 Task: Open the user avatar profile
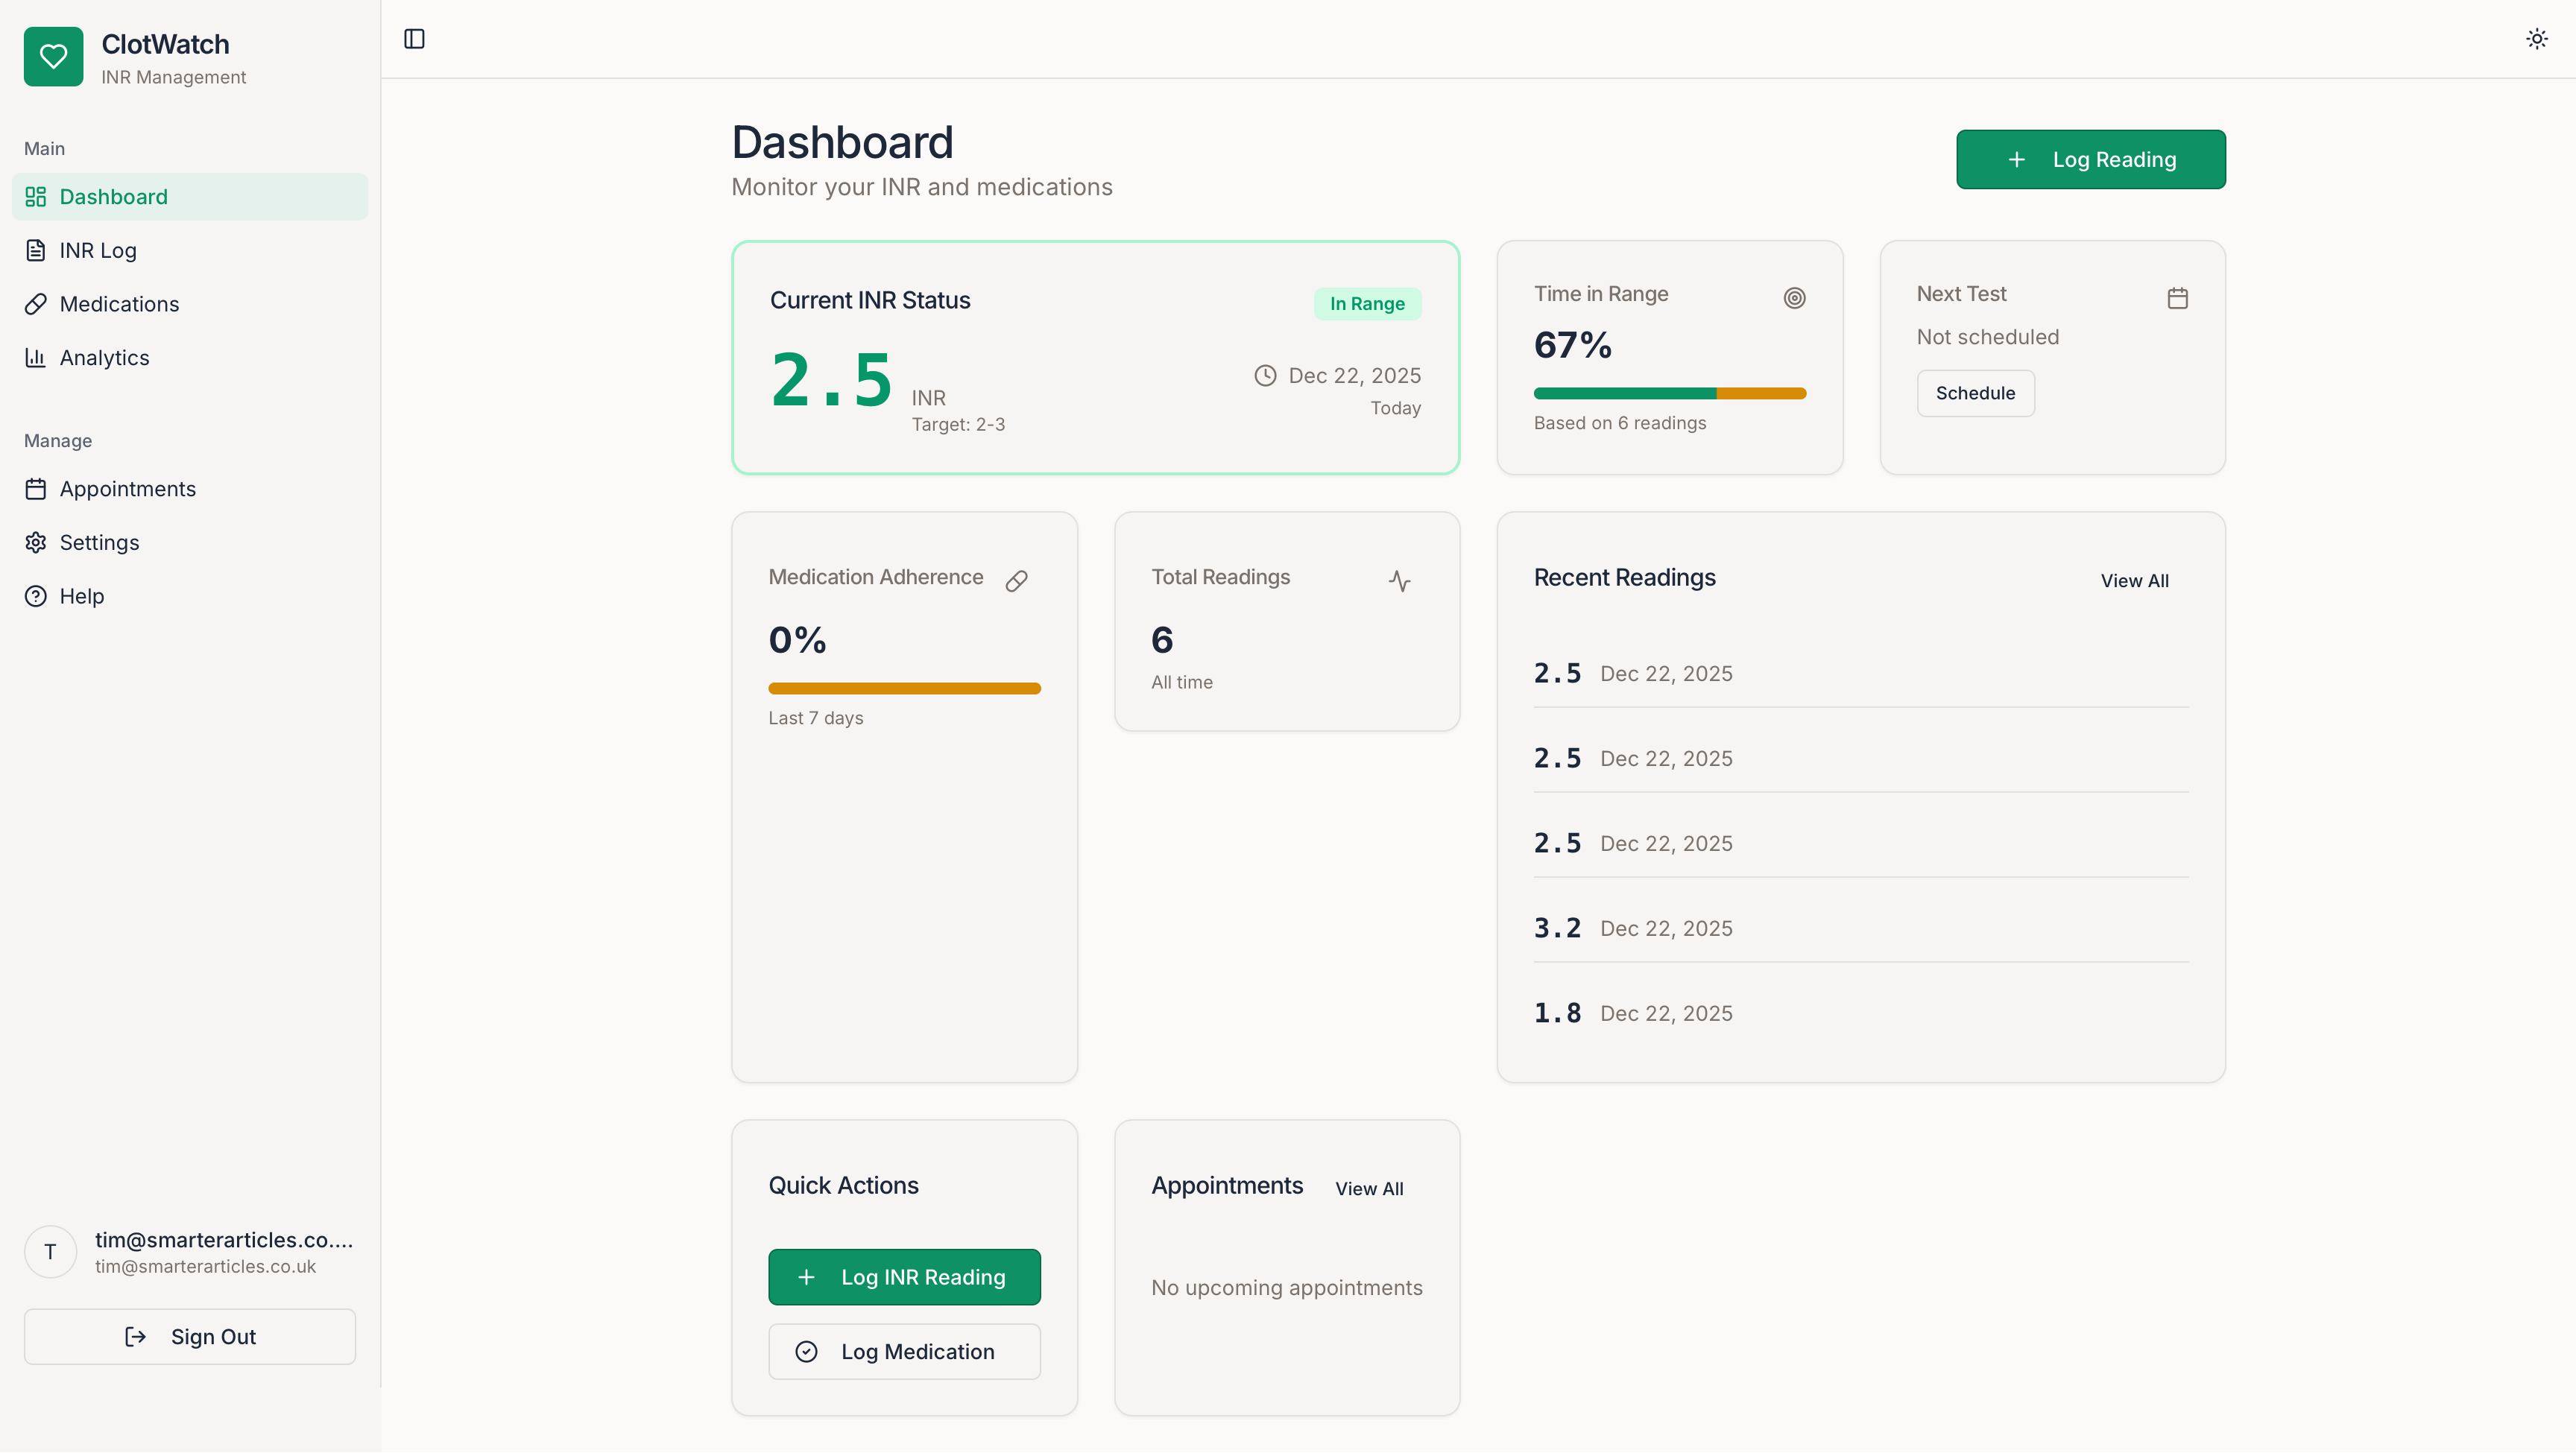click(x=49, y=1251)
